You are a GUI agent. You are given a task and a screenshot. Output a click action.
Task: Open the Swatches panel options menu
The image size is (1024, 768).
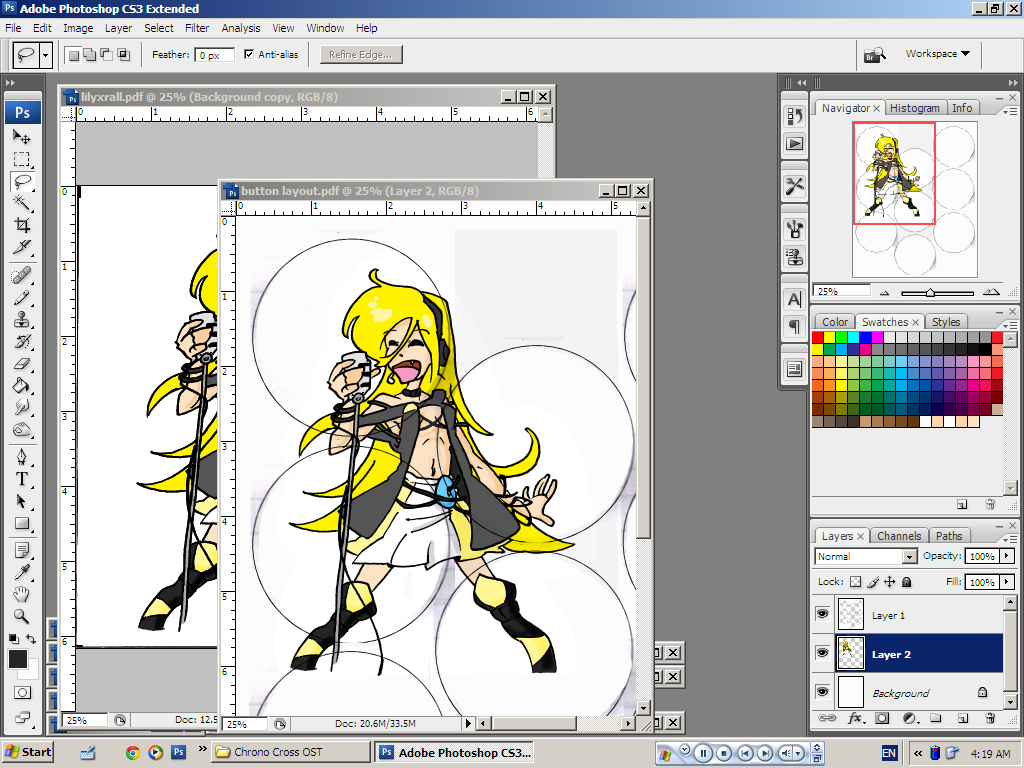click(1009, 325)
